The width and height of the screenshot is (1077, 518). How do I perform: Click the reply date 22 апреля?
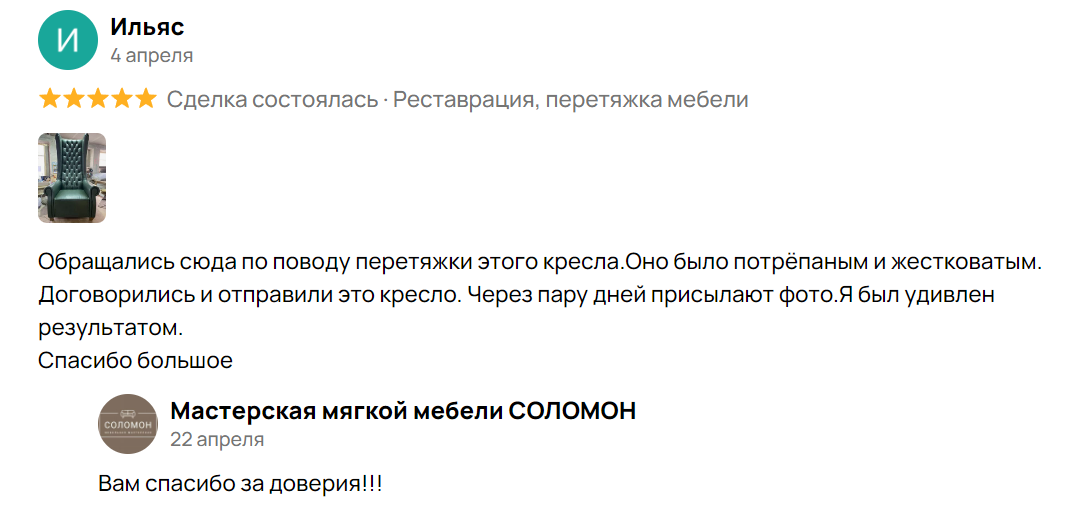pyautogui.click(x=217, y=440)
